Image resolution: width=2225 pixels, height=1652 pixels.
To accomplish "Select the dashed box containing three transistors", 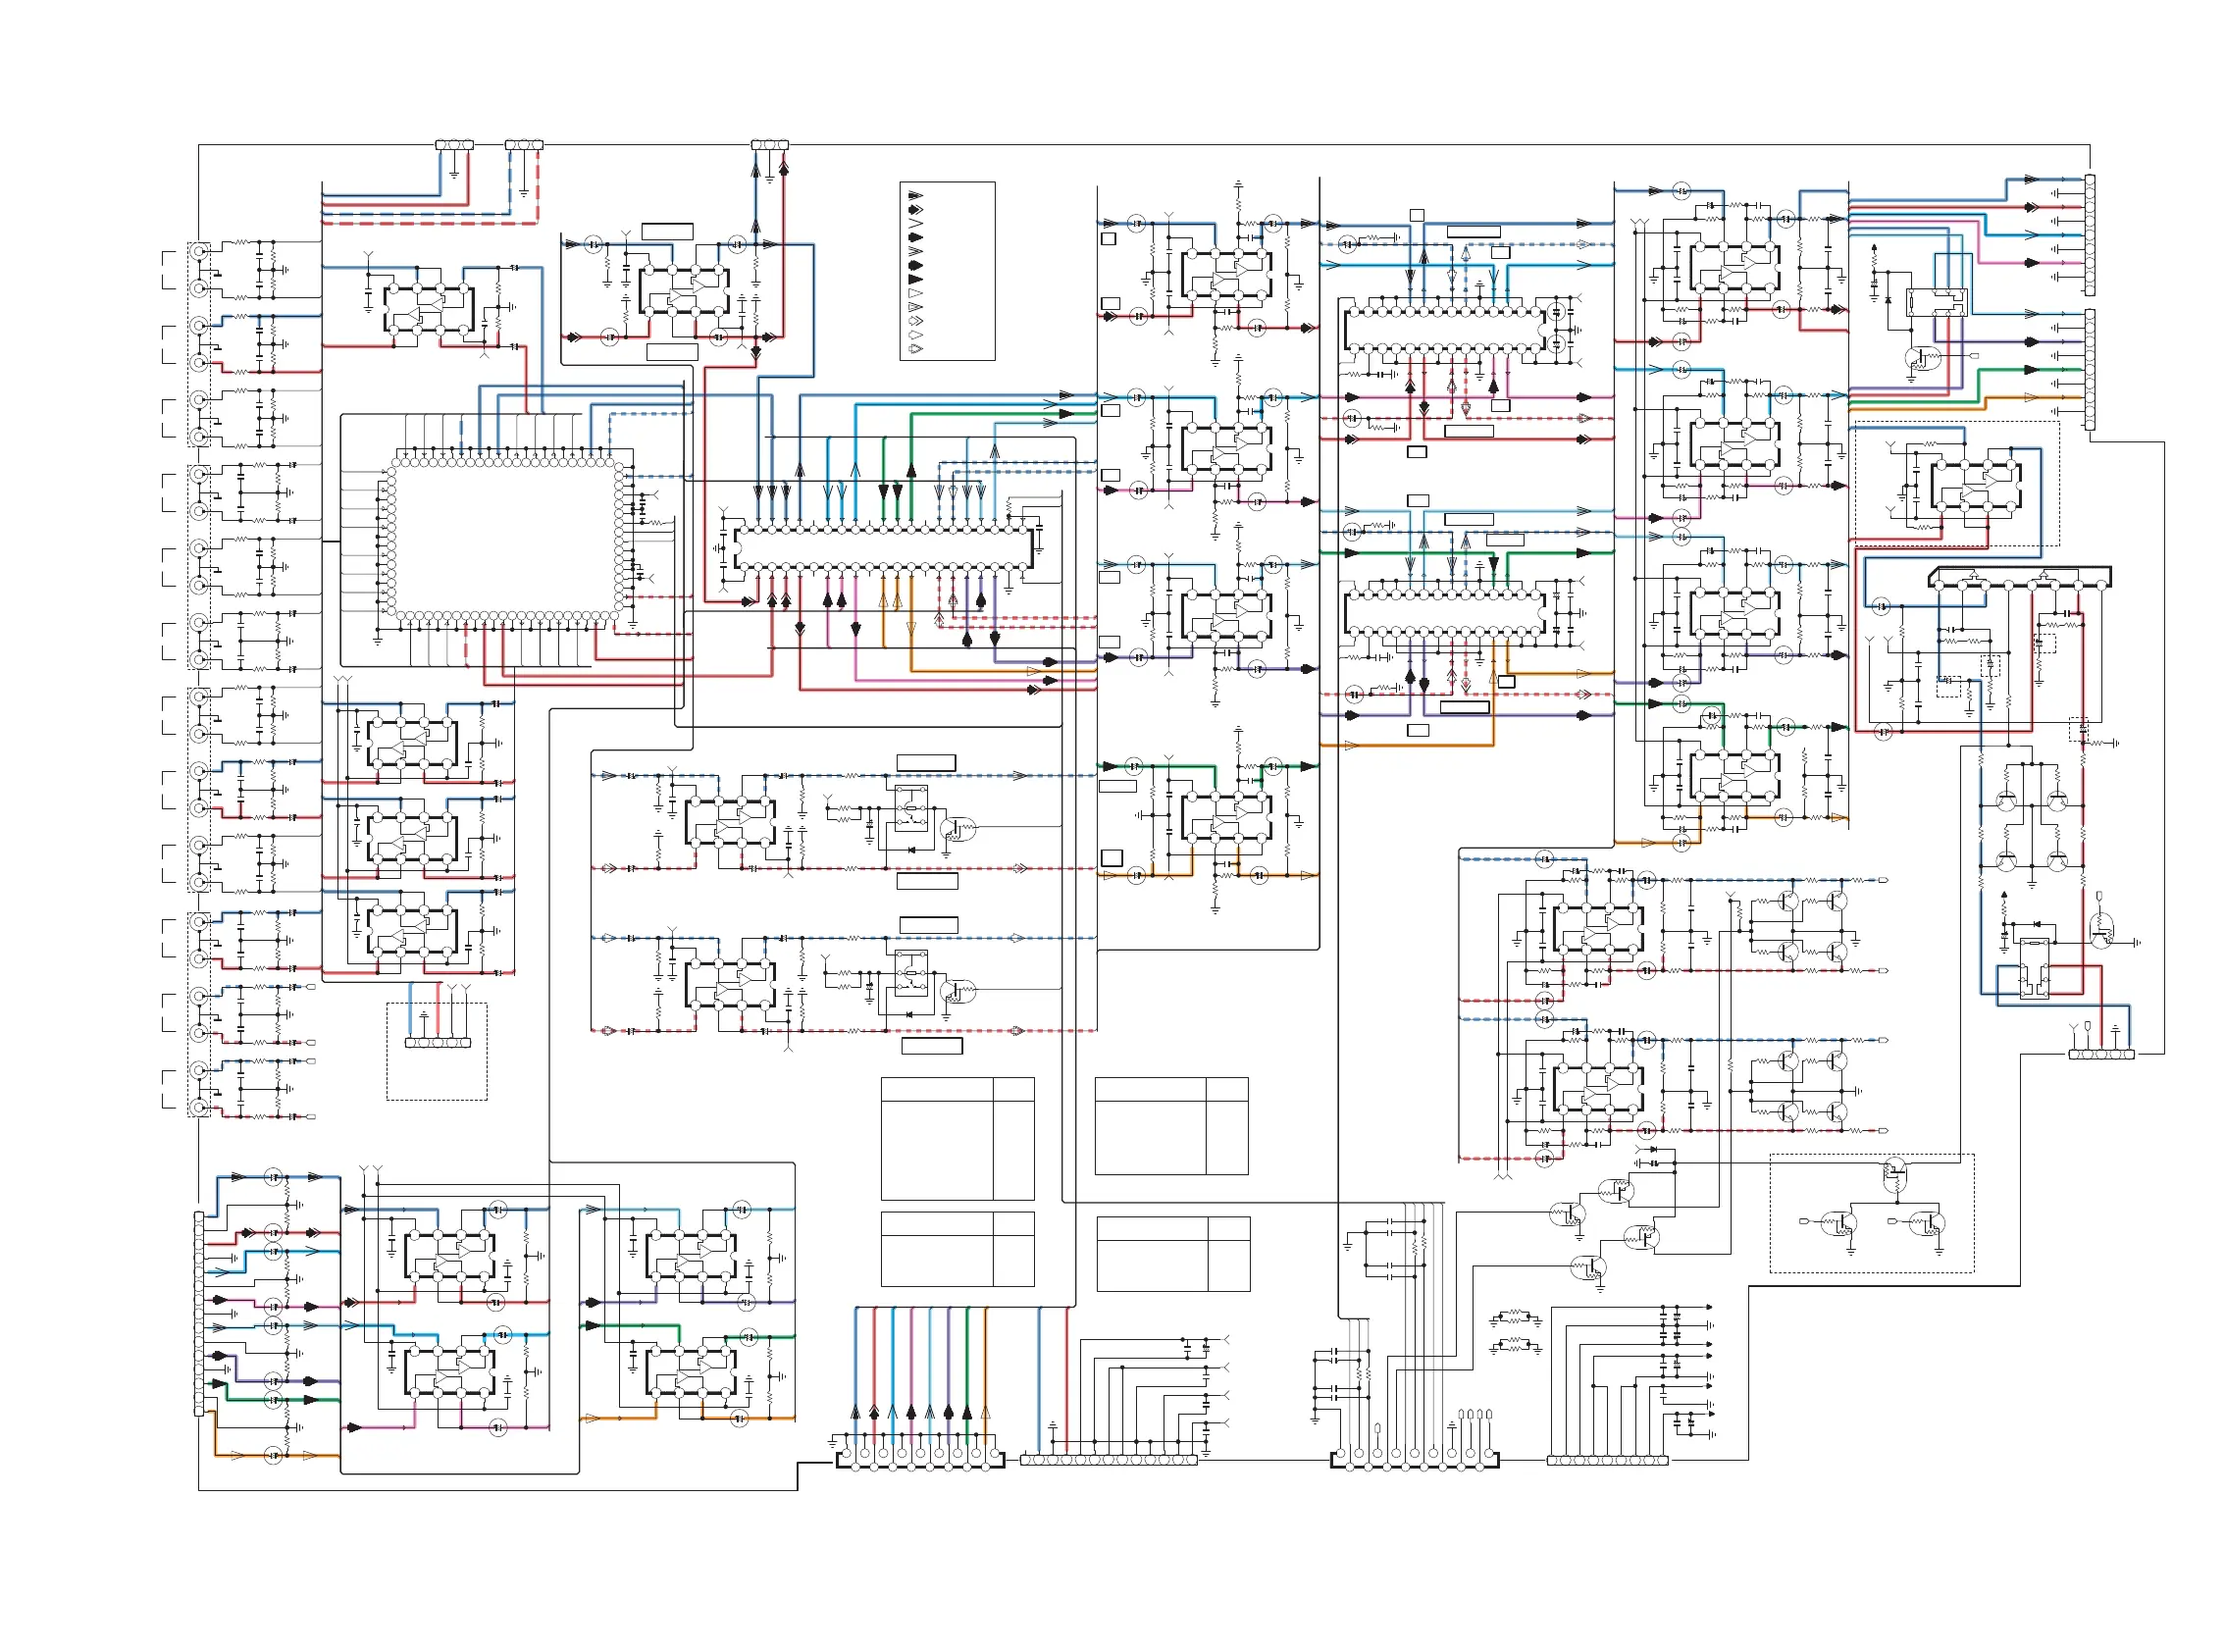I will pyautogui.click(x=1871, y=1213).
